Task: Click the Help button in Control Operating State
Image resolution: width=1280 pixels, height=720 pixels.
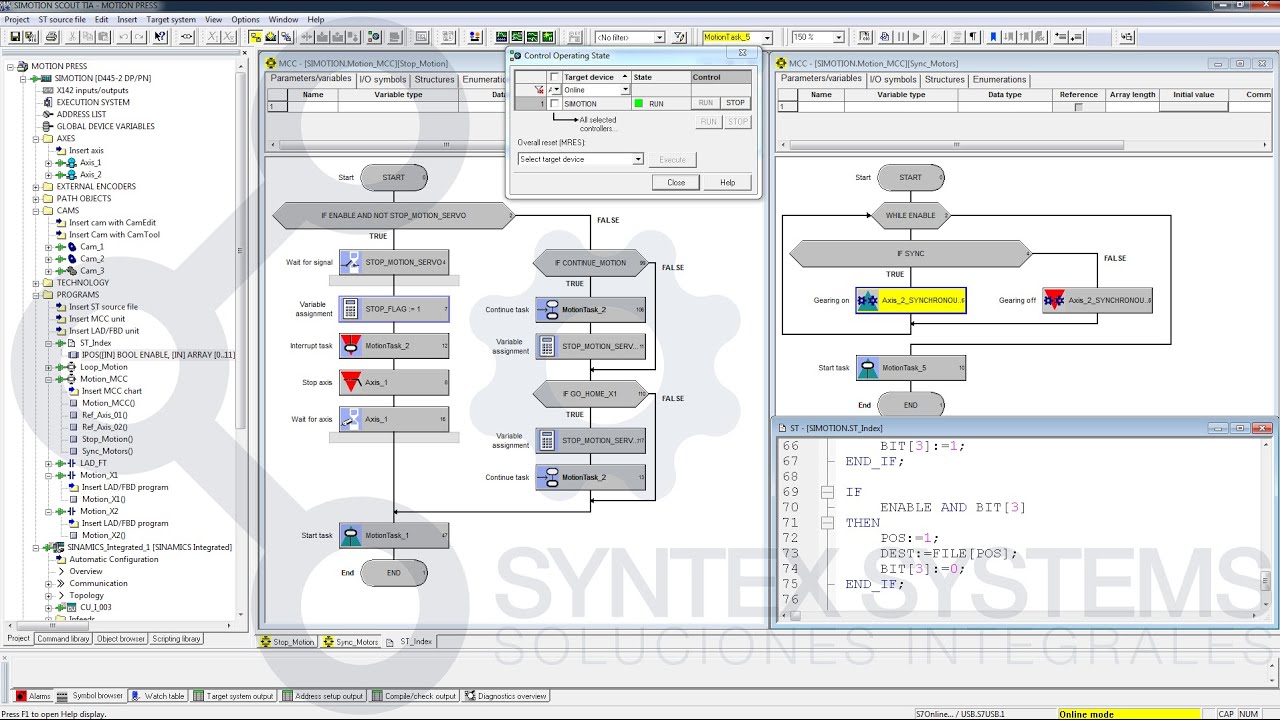Action: click(727, 182)
